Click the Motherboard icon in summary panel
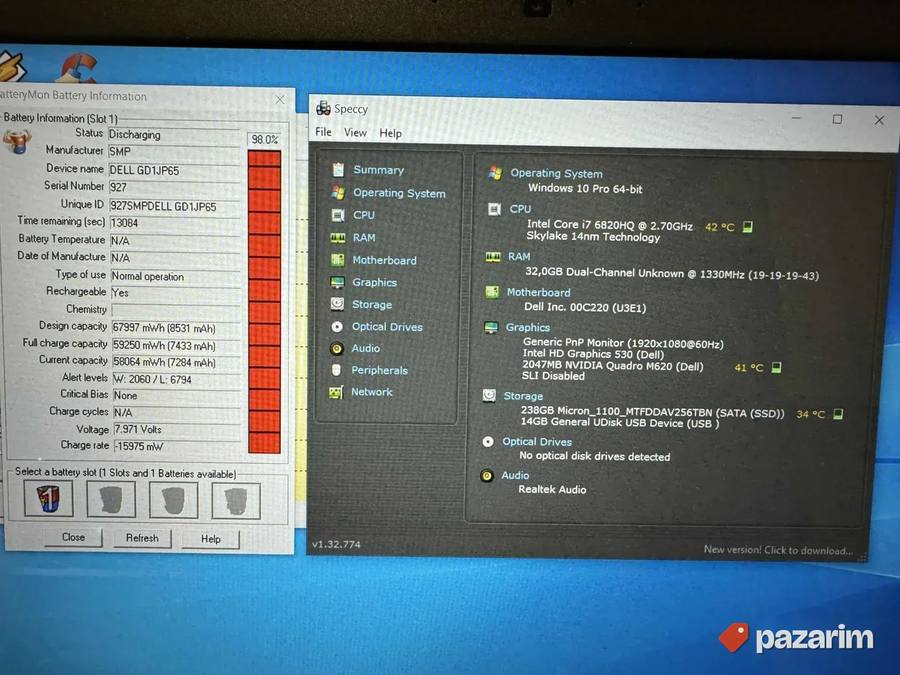 (x=492, y=292)
